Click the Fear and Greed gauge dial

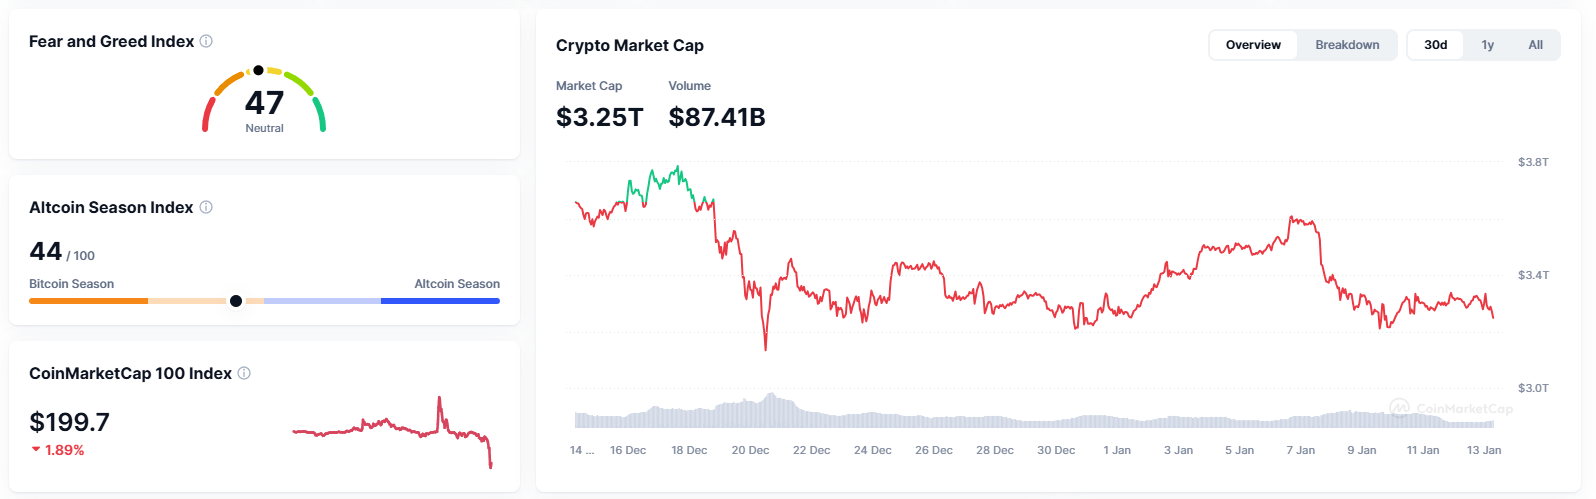pyautogui.click(x=264, y=100)
